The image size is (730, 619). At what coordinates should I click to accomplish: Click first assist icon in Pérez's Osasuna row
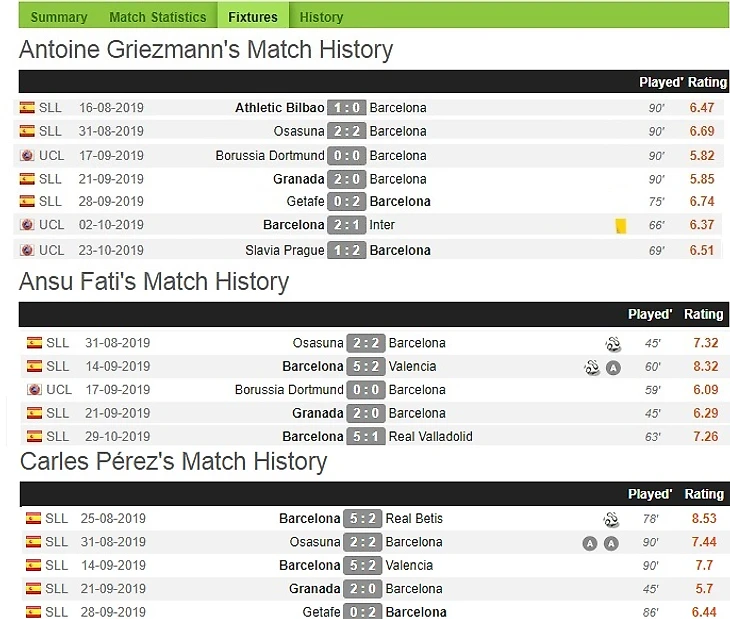[590, 543]
